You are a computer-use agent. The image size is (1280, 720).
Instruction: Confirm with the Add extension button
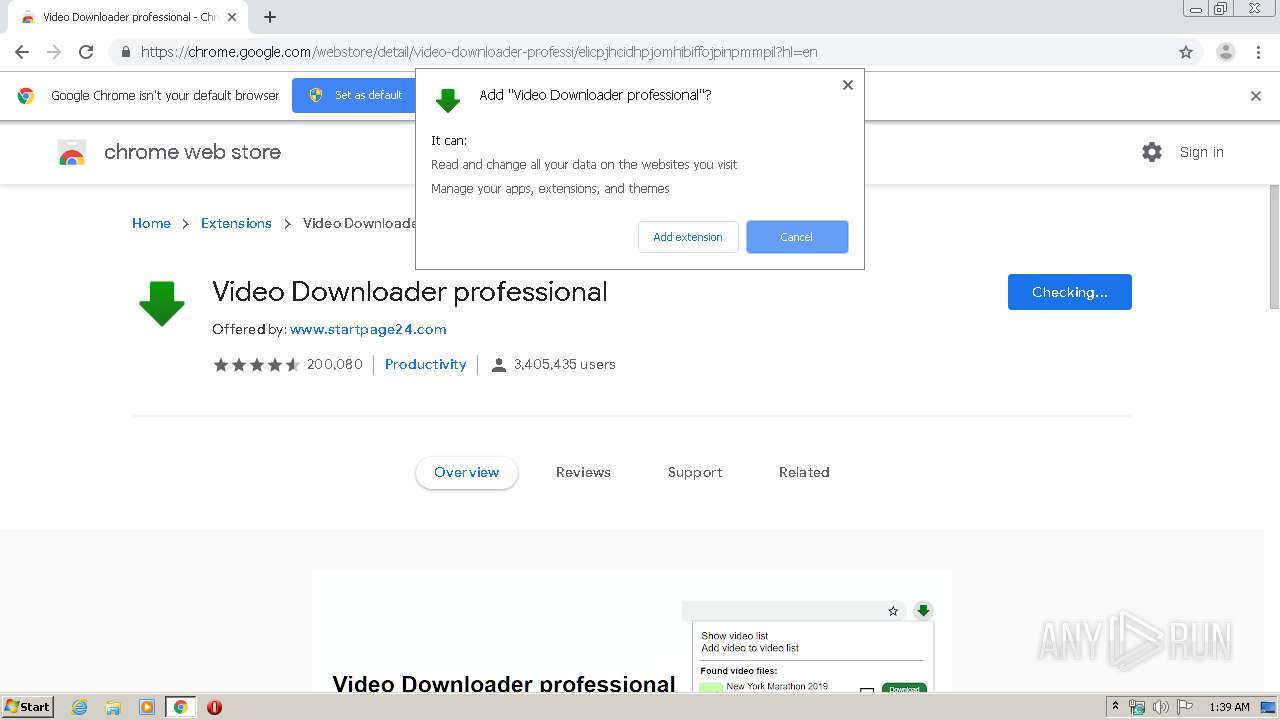688,237
